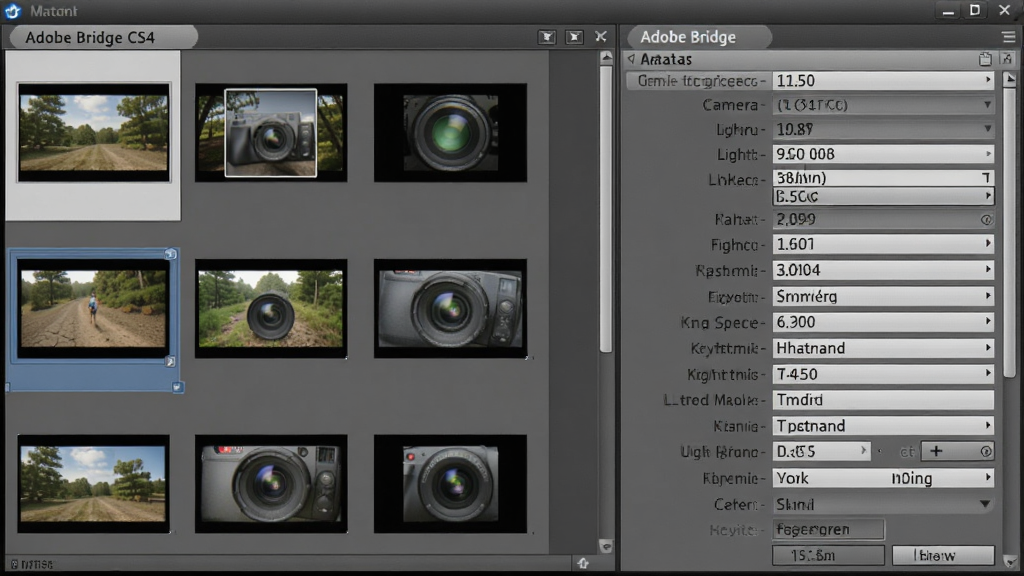Select the camera-over-forest thumbnail in top row

tap(271, 132)
